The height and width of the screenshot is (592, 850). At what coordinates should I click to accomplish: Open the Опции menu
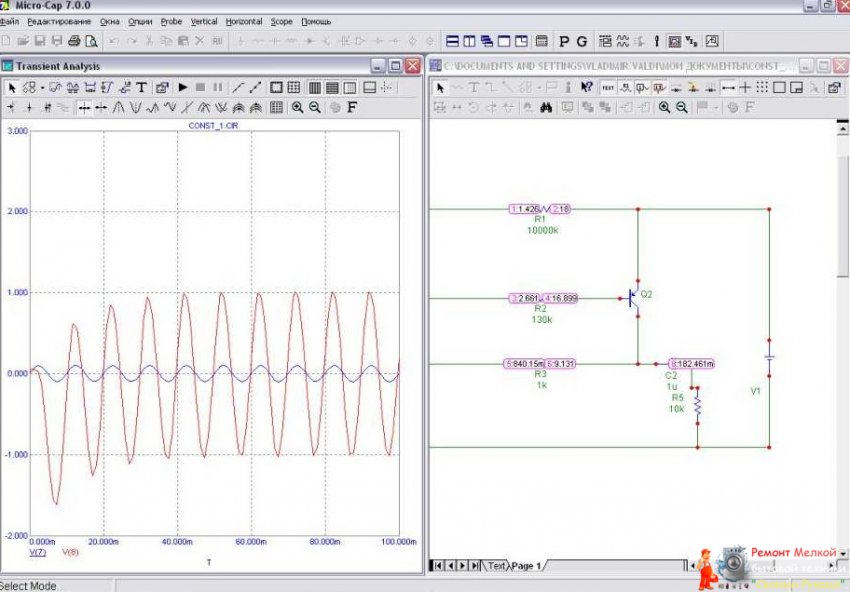tap(140, 21)
